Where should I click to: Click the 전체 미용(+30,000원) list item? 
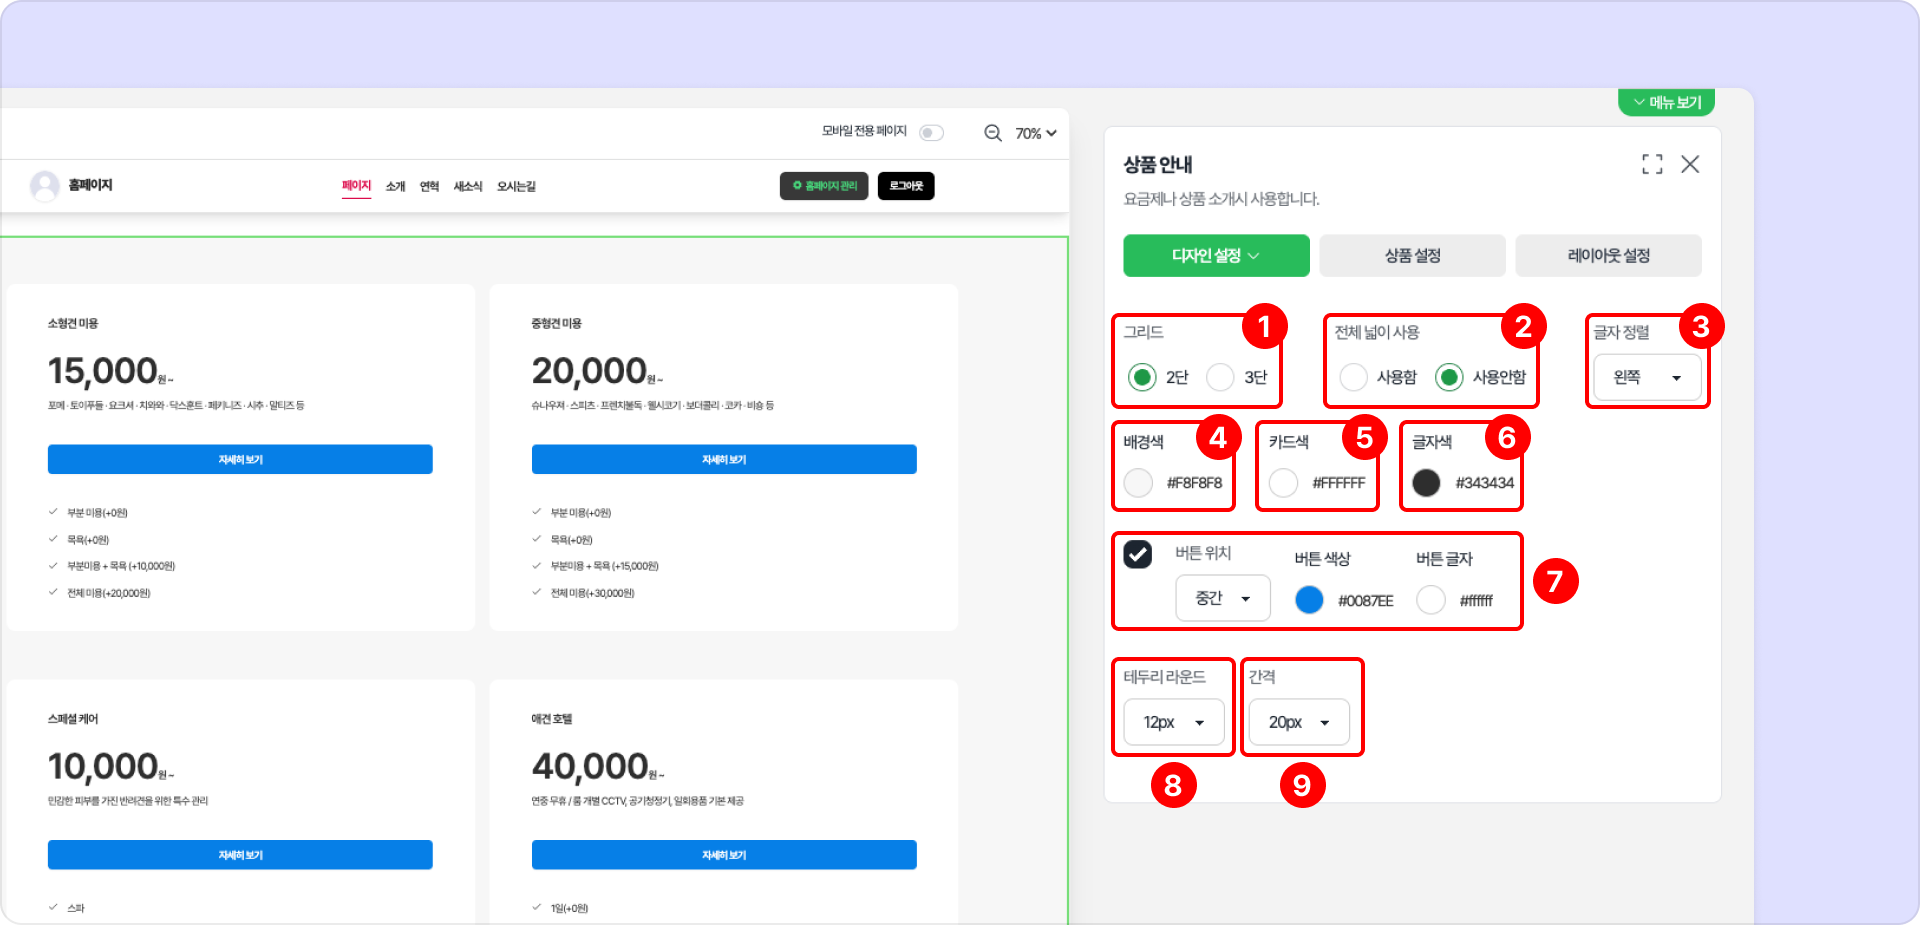coord(593,593)
